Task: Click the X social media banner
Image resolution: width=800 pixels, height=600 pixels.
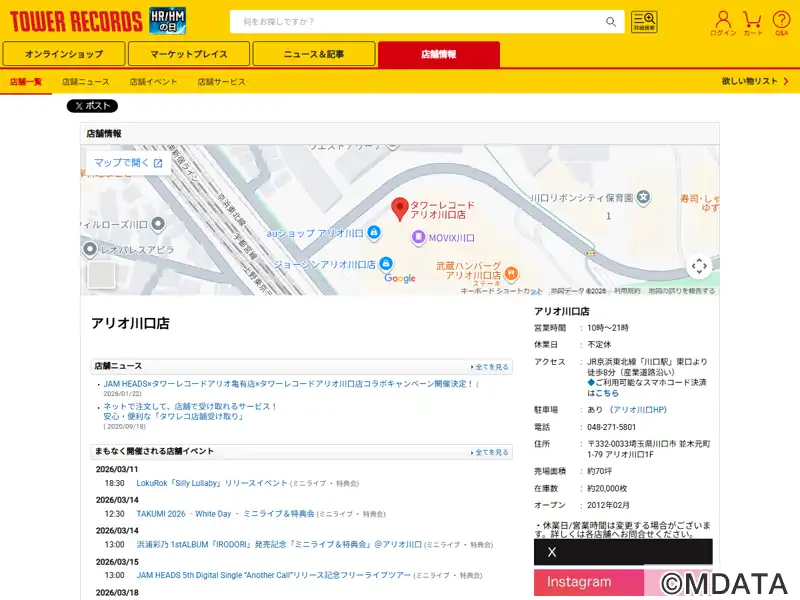Action: (623, 552)
